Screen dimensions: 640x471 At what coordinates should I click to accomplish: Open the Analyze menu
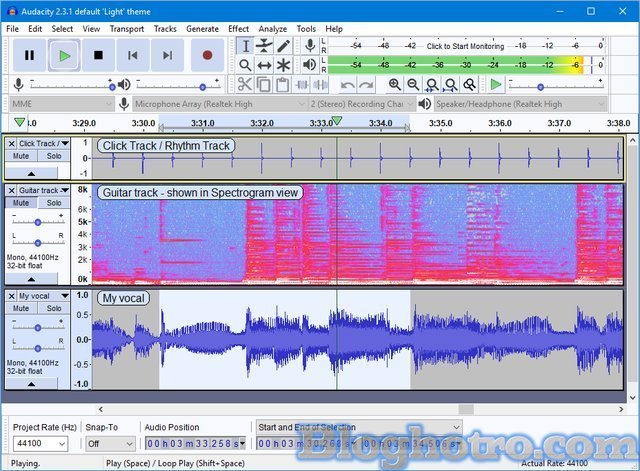point(273,29)
